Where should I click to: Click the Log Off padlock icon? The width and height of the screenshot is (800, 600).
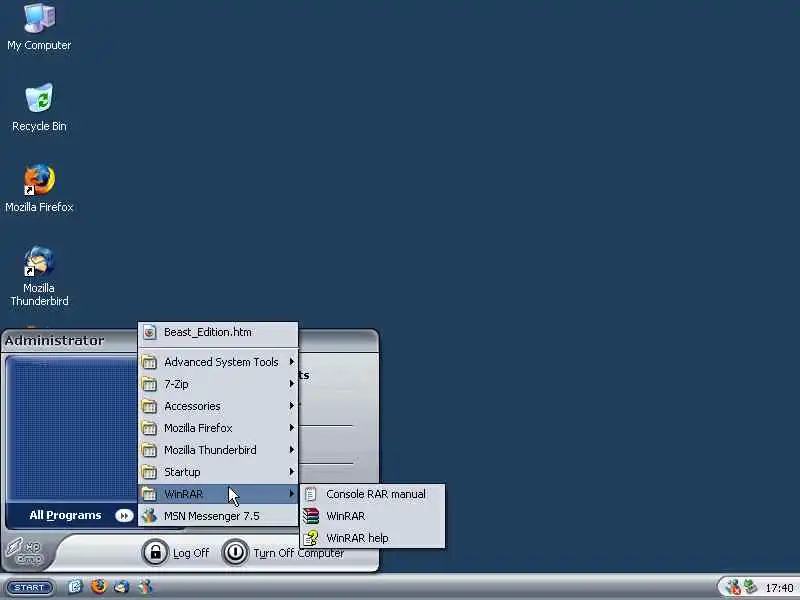click(x=155, y=553)
